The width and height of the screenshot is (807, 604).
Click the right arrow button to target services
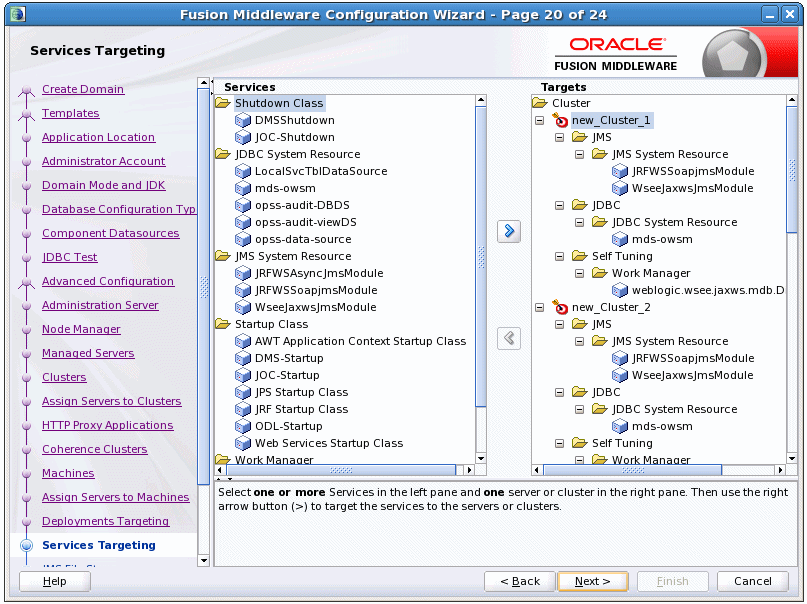(509, 231)
